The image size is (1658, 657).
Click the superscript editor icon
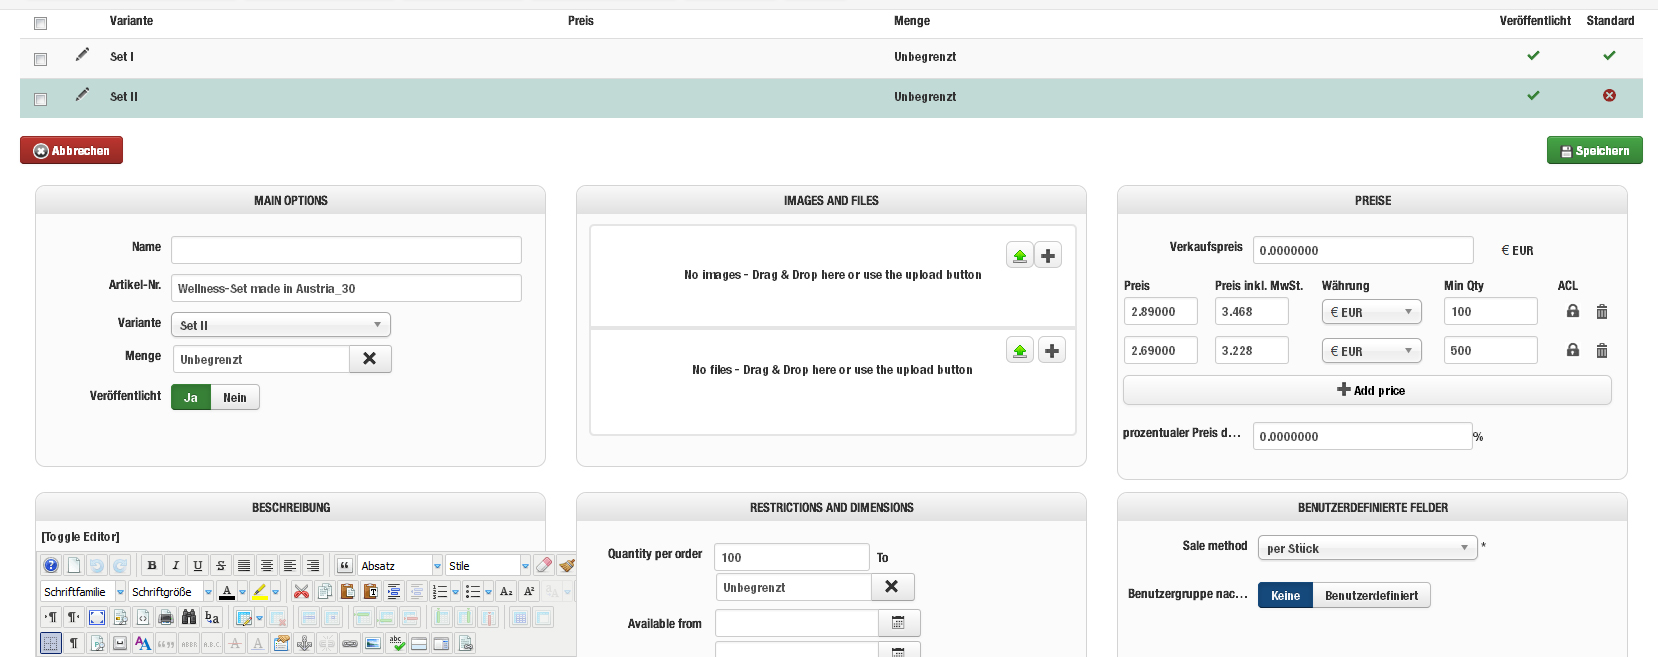[529, 591]
